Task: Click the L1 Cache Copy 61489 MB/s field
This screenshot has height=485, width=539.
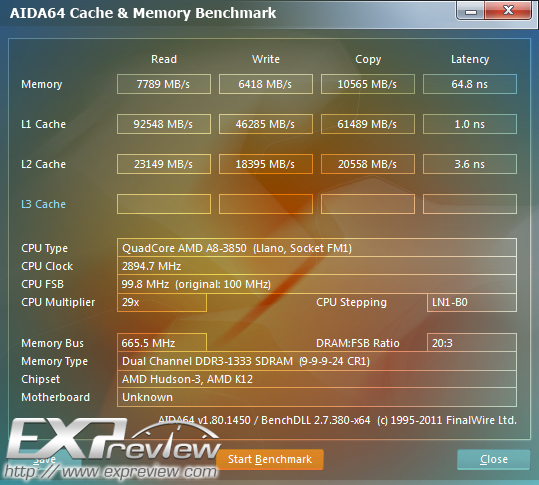Action: 368,124
